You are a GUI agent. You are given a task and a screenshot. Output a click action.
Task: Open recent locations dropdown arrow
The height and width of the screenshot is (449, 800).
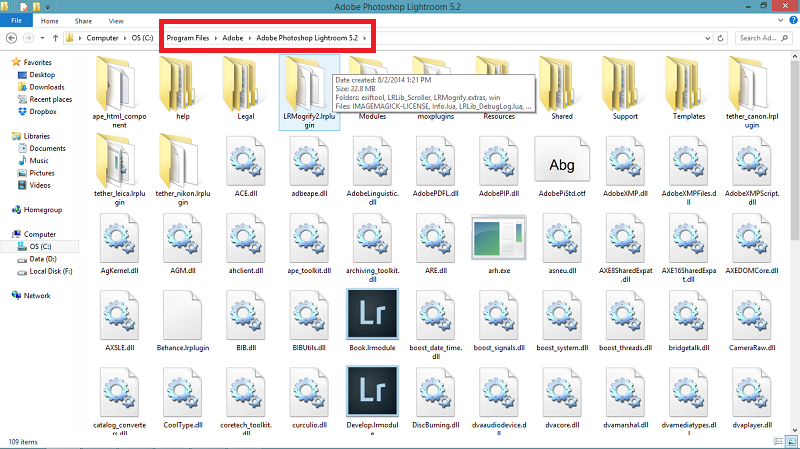pyautogui.click(x=42, y=38)
